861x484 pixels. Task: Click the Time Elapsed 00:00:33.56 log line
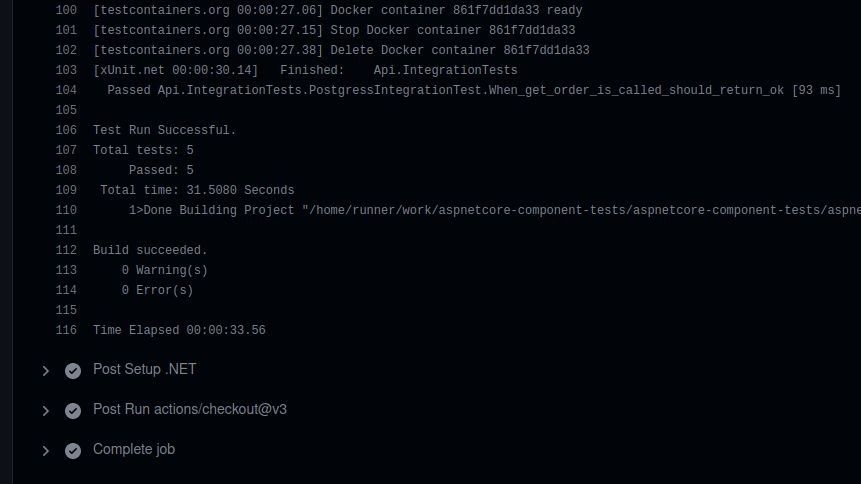(179, 330)
